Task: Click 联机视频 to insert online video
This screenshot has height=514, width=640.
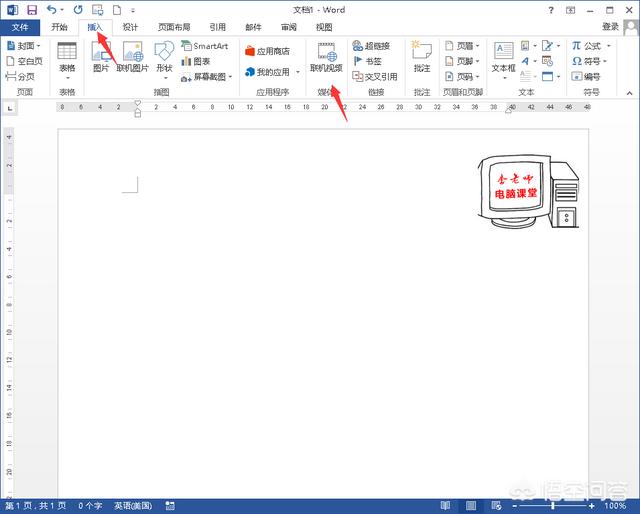Action: 326,56
